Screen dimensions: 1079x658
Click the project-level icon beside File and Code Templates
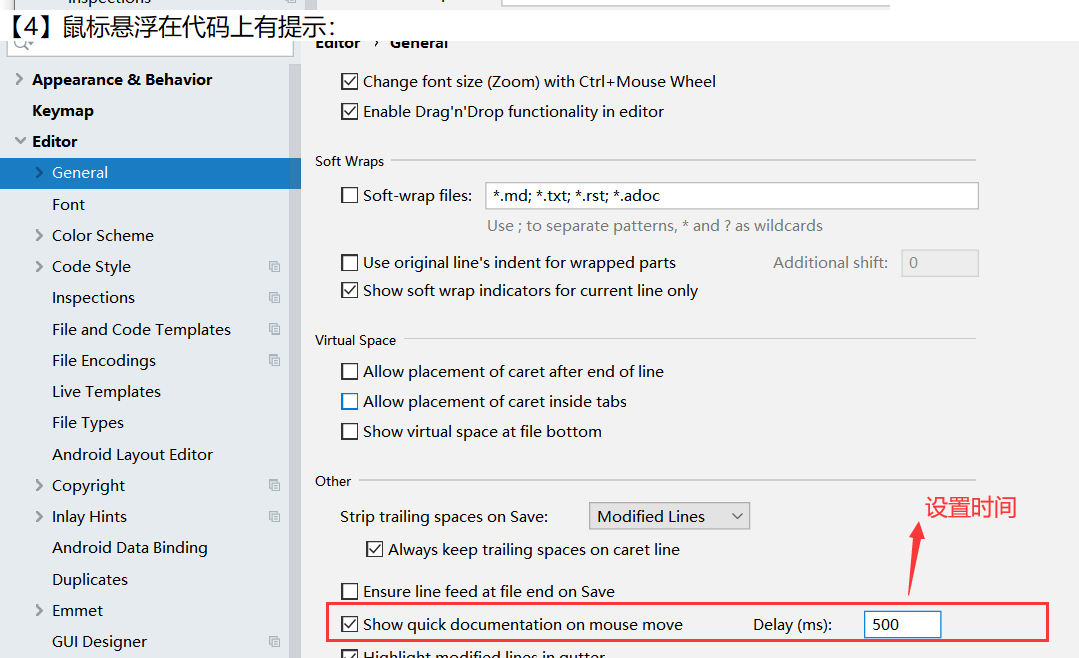click(274, 329)
